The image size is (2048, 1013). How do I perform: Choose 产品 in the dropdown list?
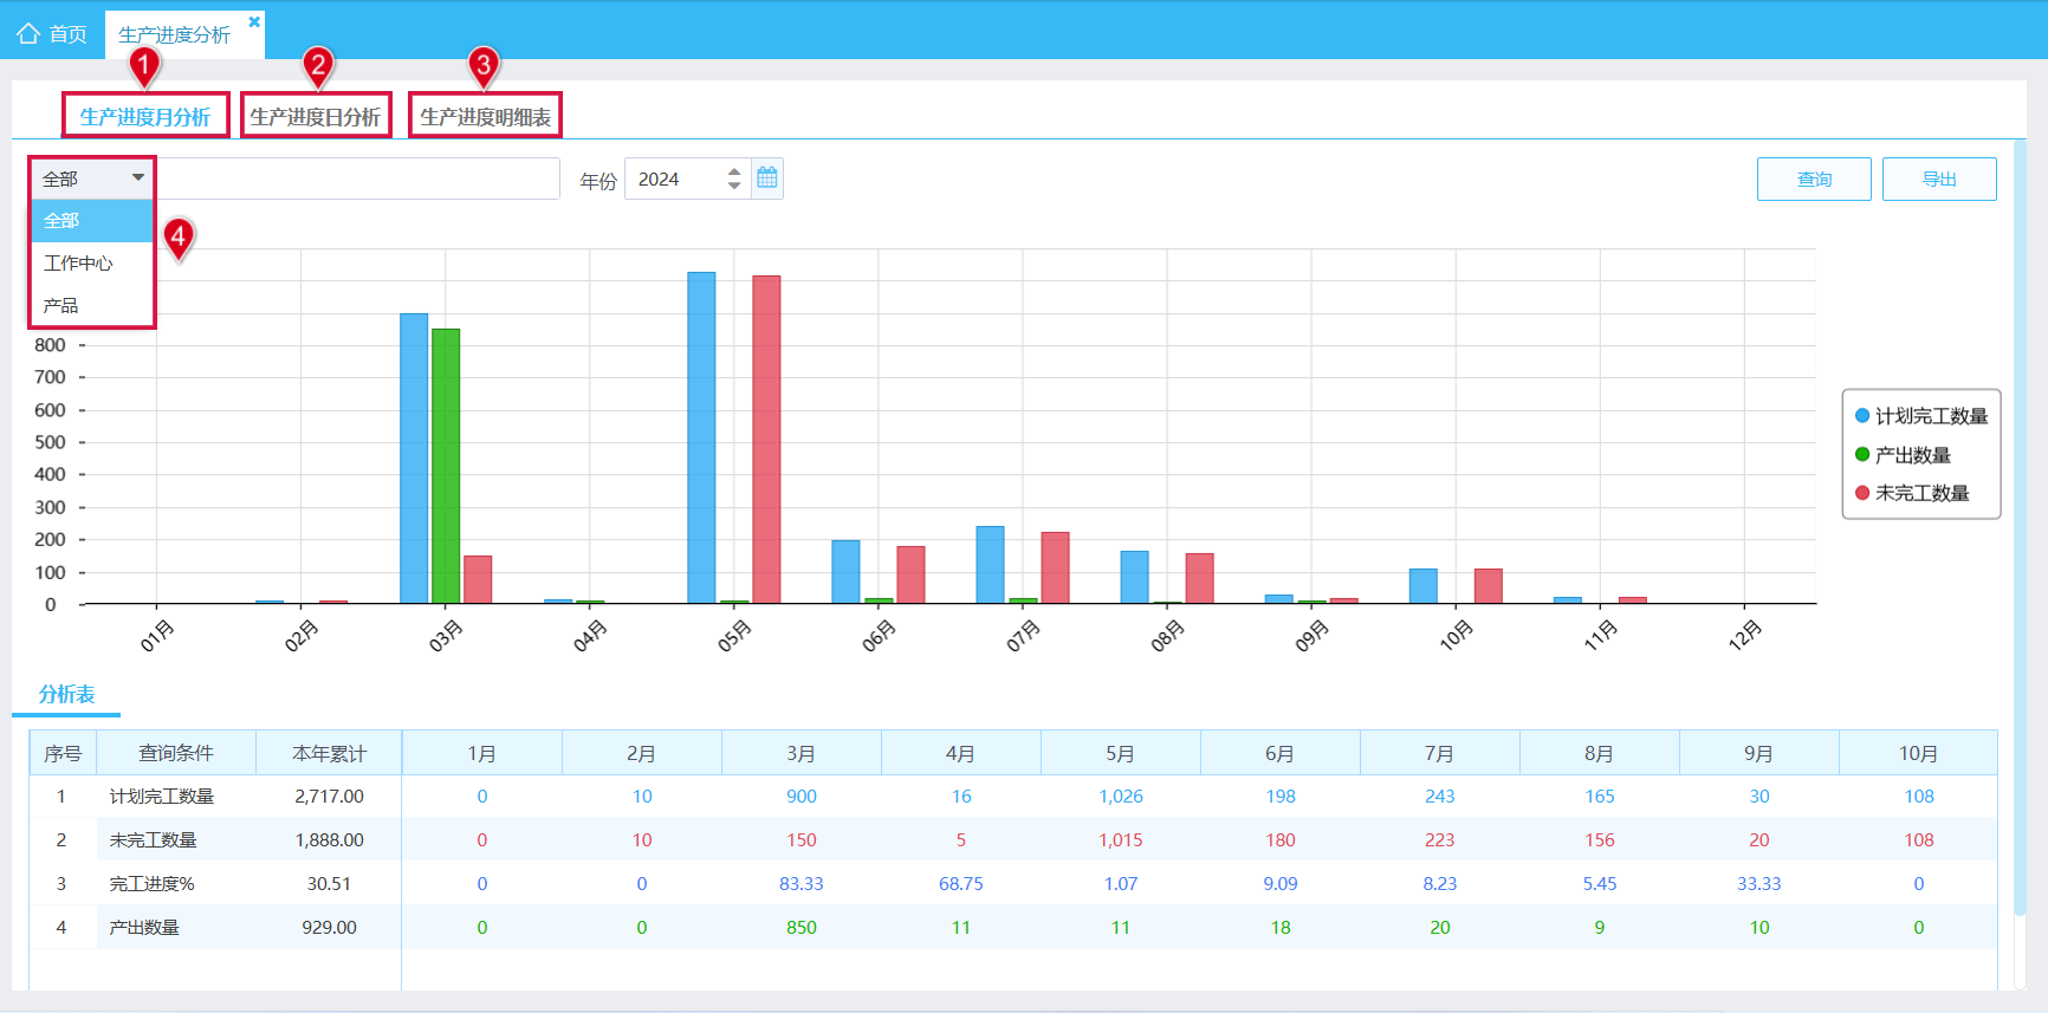click(92, 305)
